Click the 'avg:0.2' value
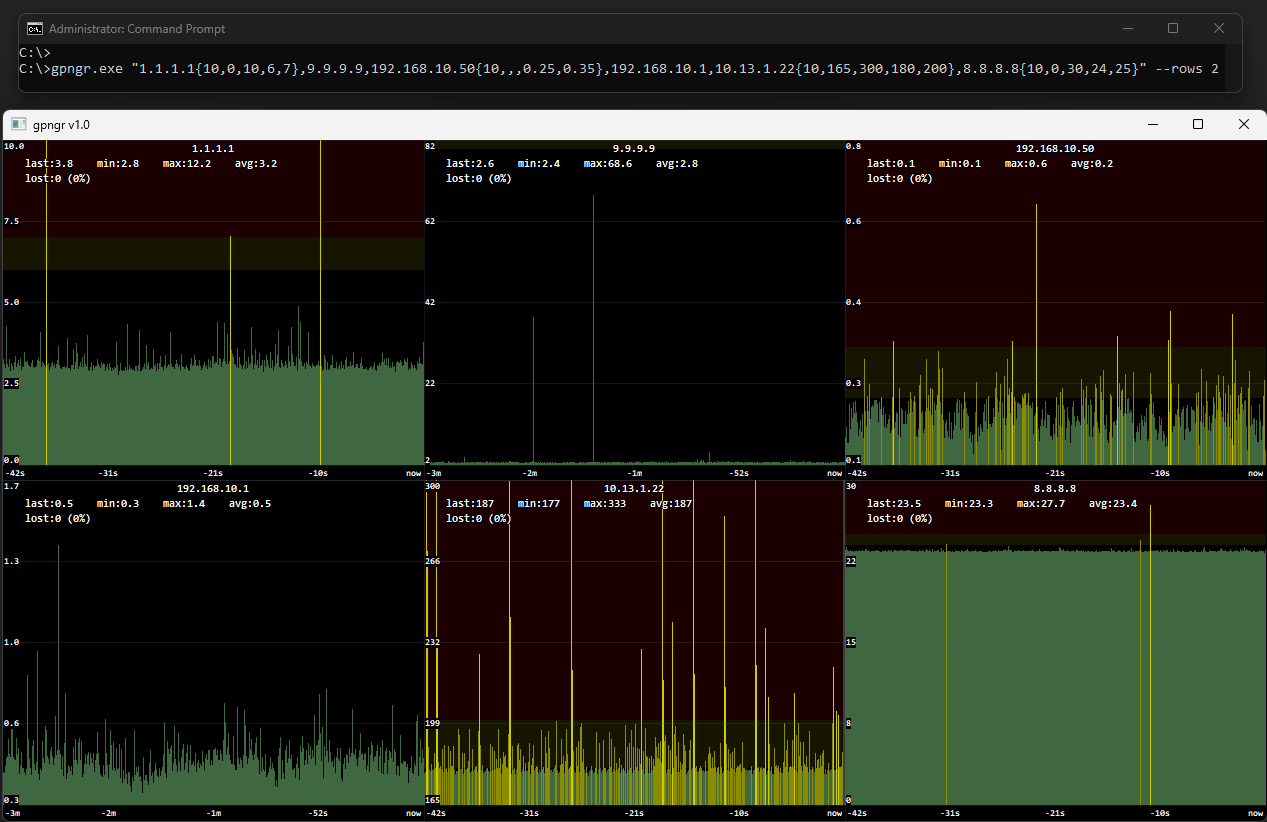 click(1092, 163)
